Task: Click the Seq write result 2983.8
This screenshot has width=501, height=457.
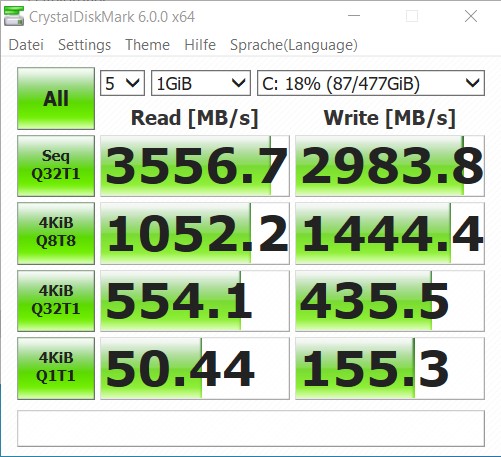Action: coord(390,166)
